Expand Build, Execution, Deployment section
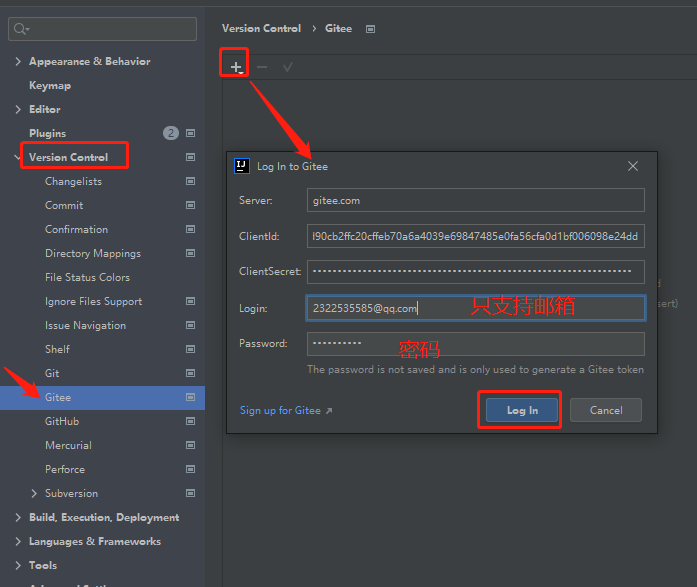697x587 pixels. [18, 517]
